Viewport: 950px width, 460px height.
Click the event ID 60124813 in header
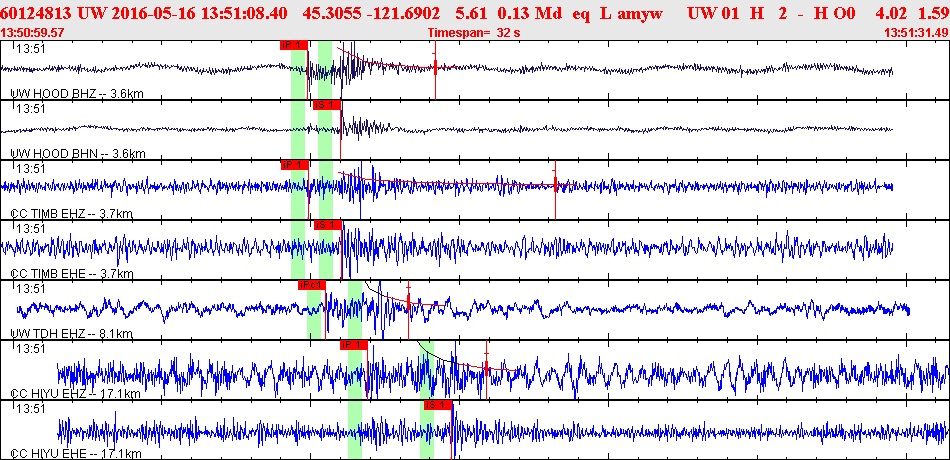pyautogui.click(x=37, y=12)
